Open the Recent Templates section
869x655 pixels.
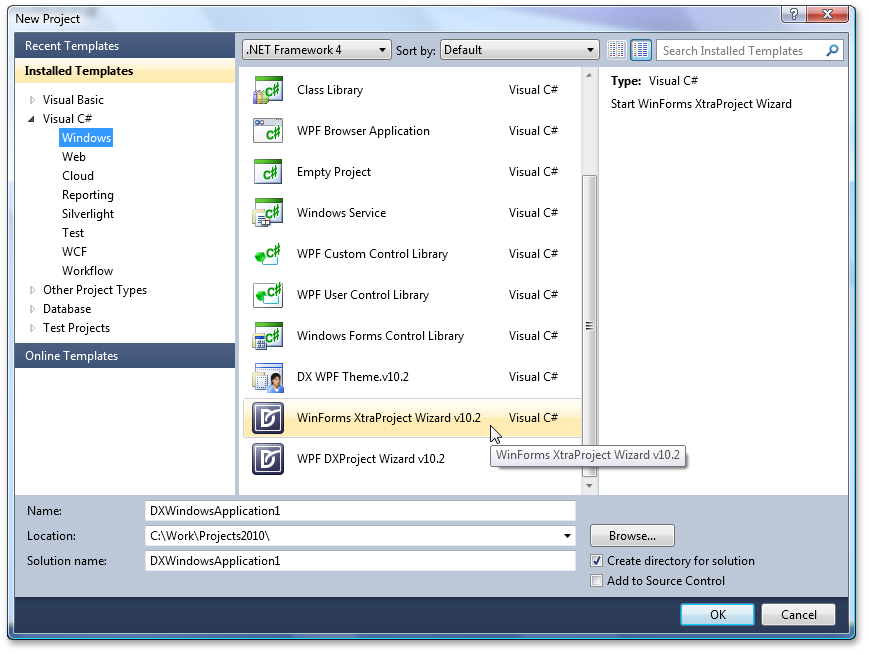pyautogui.click(x=125, y=45)
